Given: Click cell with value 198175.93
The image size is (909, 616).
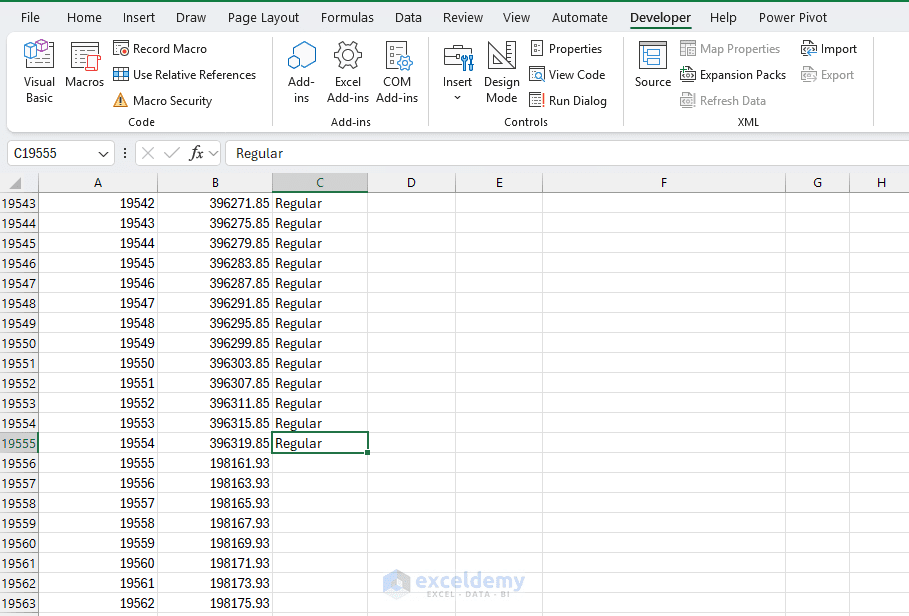Looking at the screenshot, I should point(215,603).
